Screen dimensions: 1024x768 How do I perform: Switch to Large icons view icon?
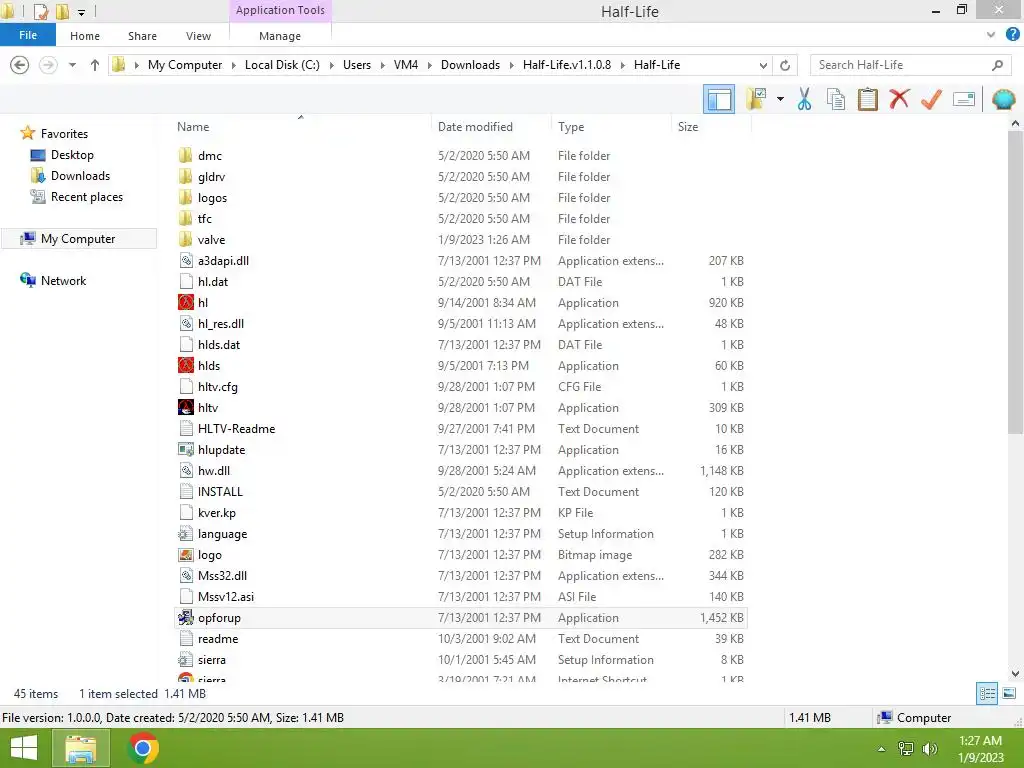click(1009, 693)
